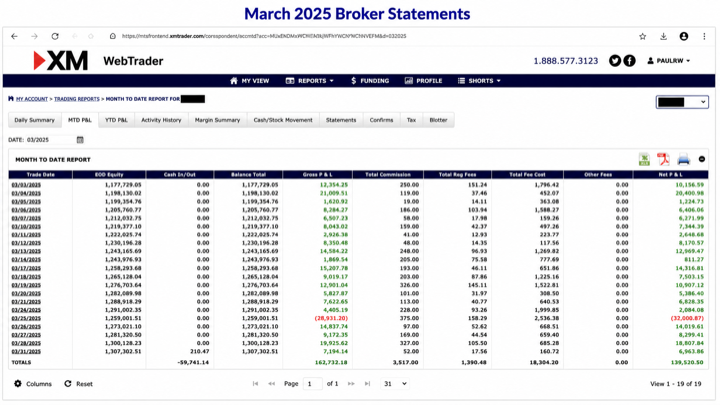720x405 pixels.
Task: Open the 03/25/2025 trade date link
Action: coord(26,318)
